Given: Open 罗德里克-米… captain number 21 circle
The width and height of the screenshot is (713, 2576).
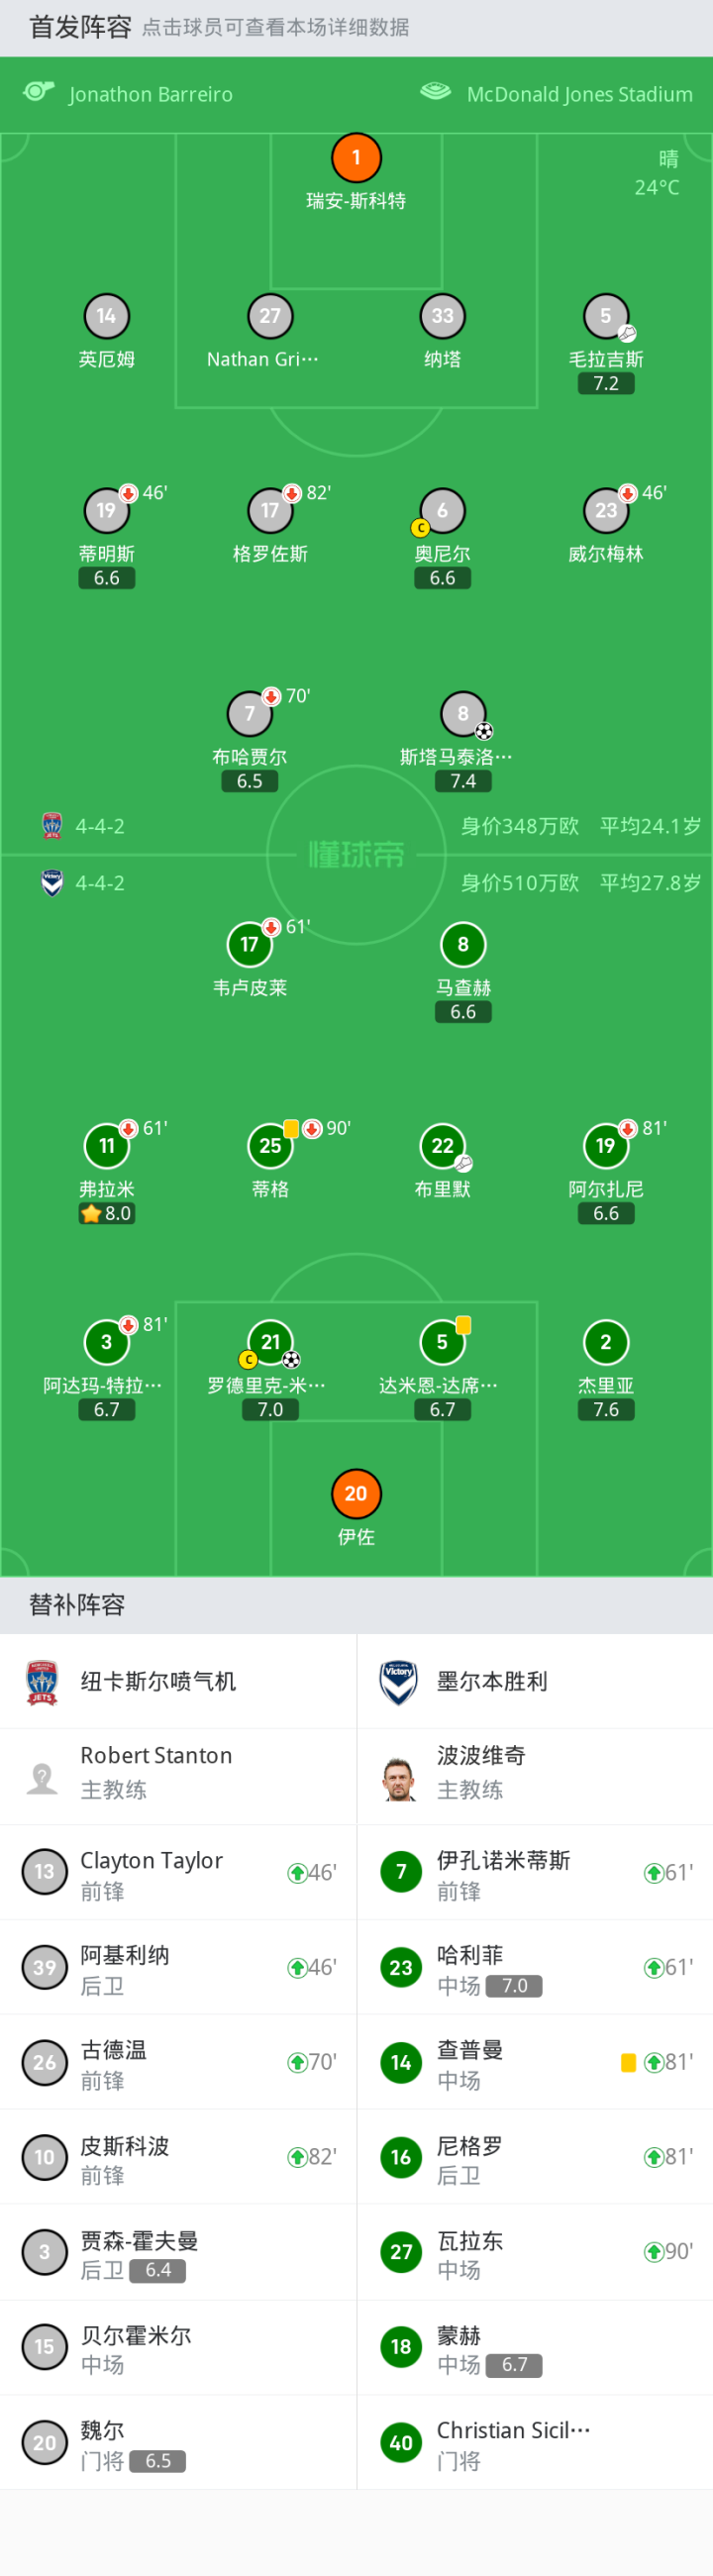Looking at the screenshot, I should click(270, 1342).
